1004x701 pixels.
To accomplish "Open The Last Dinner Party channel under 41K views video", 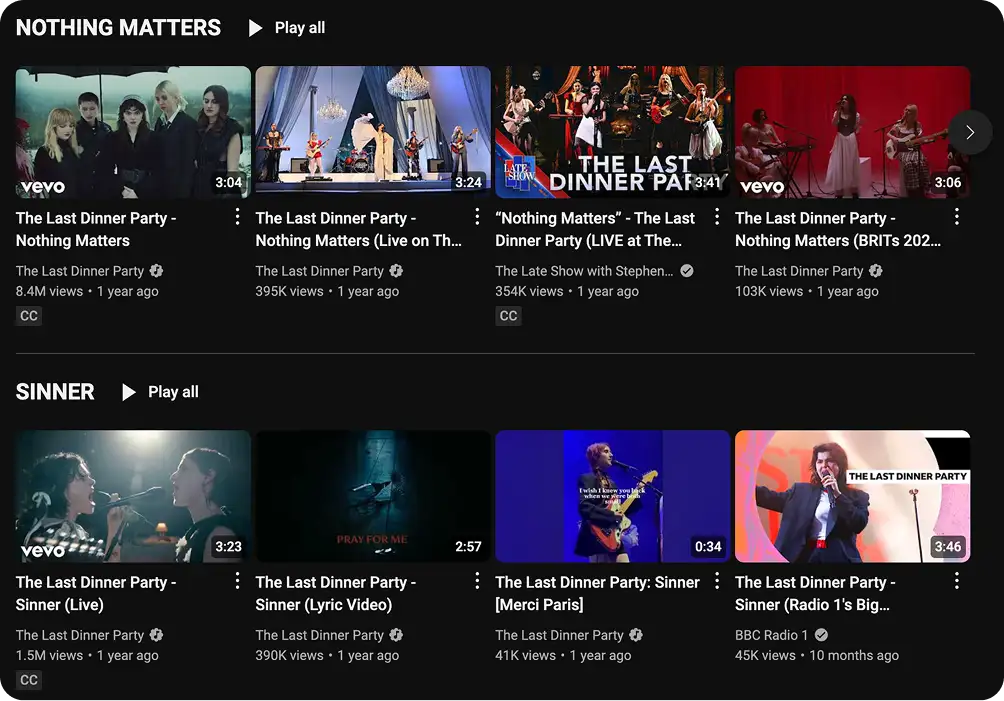I will [x=559, y=636].
